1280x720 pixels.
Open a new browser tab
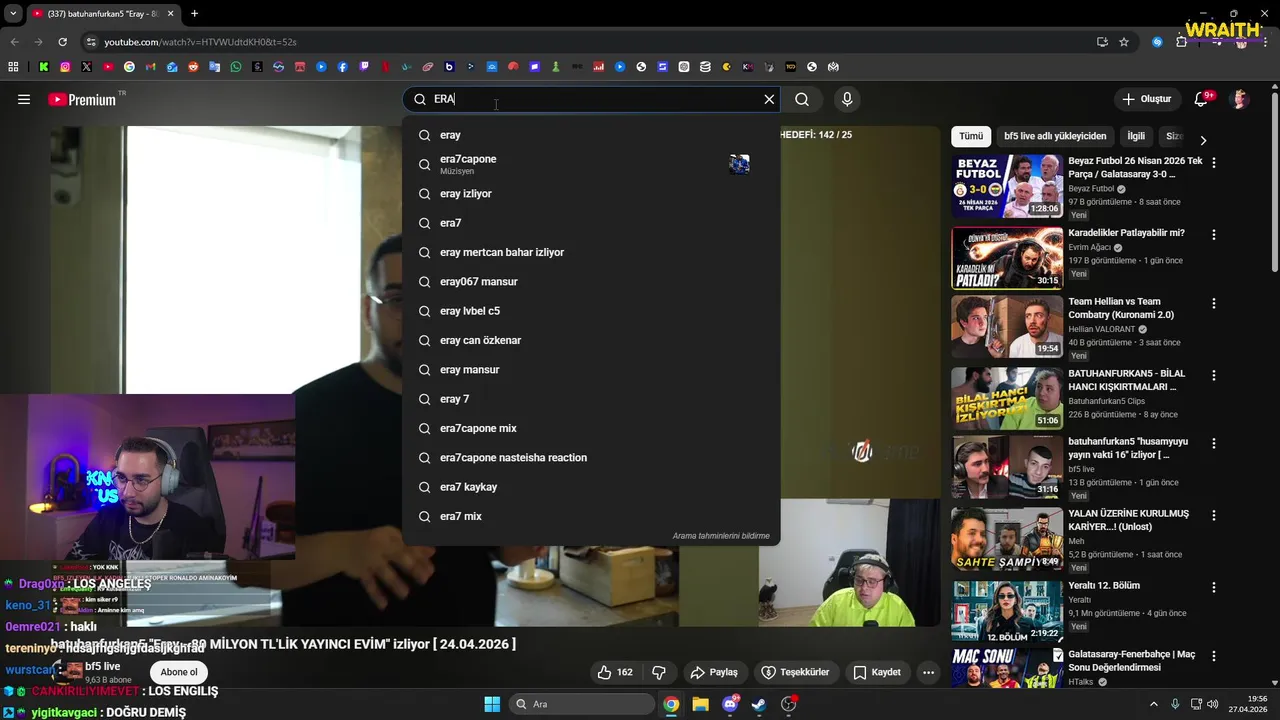[194, 13]
